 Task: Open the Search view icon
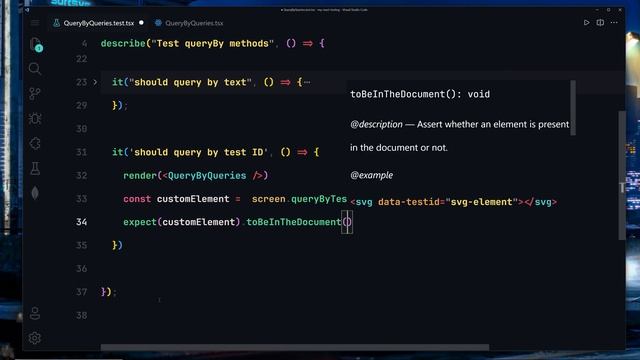click(35, 69)
